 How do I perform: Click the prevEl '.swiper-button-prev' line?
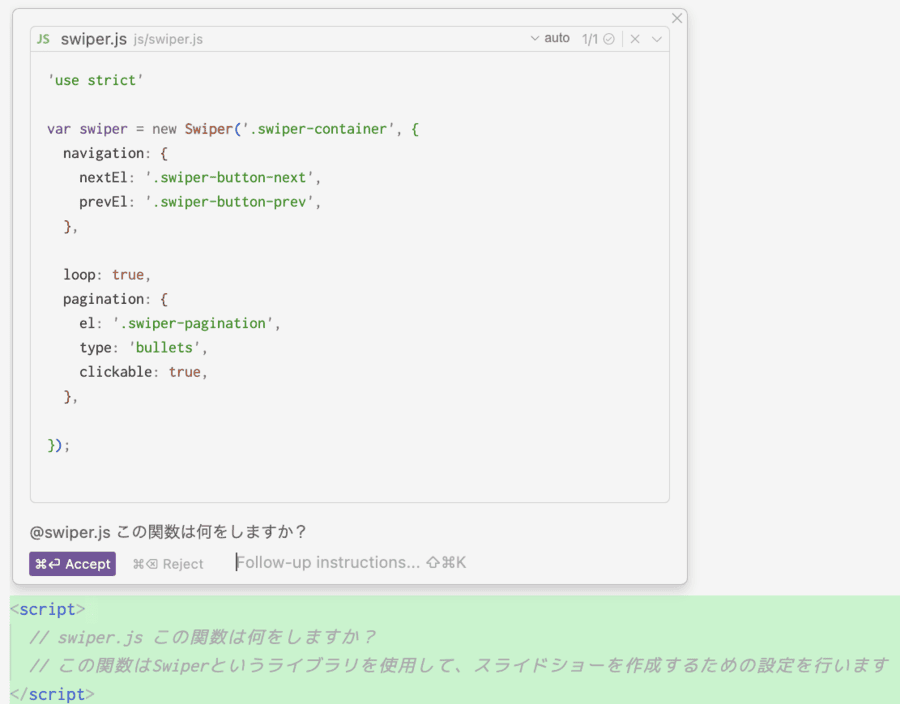click(200, 202)
